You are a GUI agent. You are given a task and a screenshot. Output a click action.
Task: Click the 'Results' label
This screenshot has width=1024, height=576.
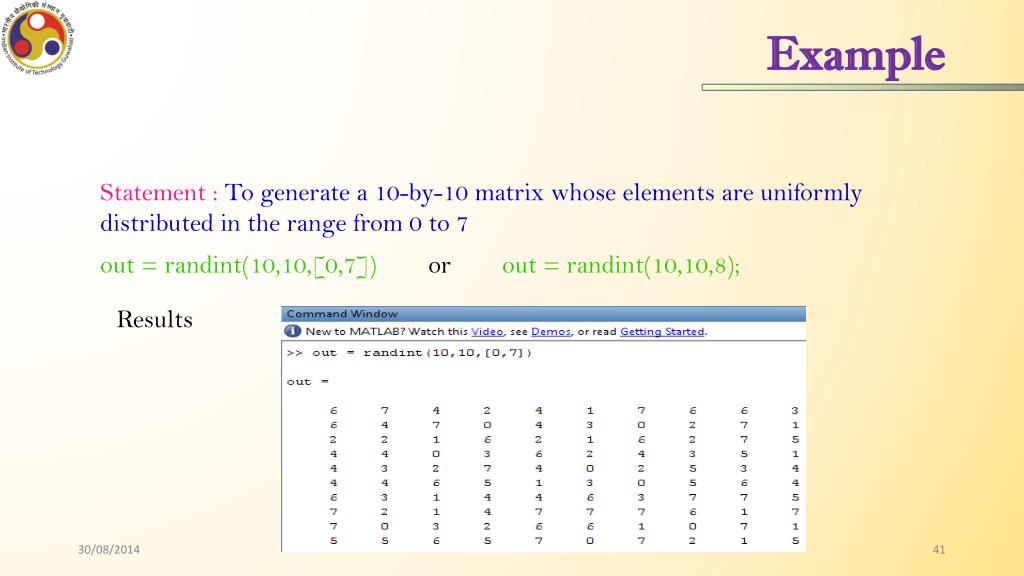point(155,319)
